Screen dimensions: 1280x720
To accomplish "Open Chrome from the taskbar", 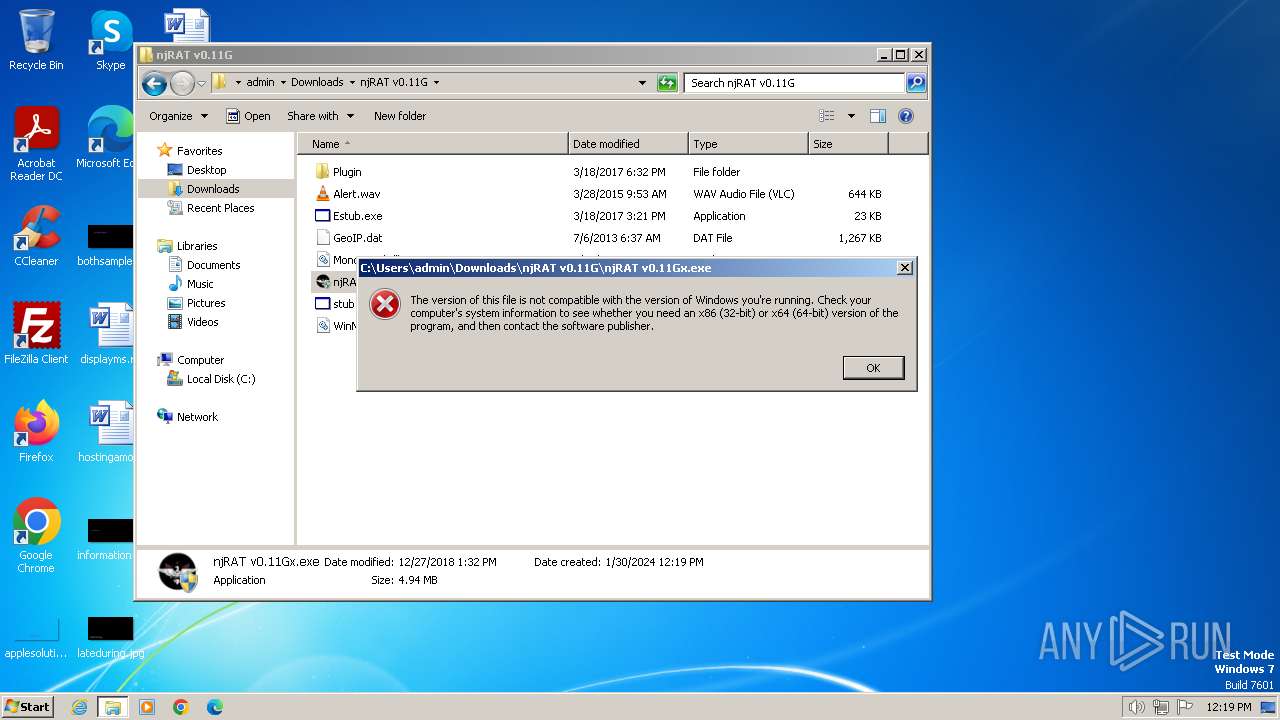I will (x=181, y=707).
